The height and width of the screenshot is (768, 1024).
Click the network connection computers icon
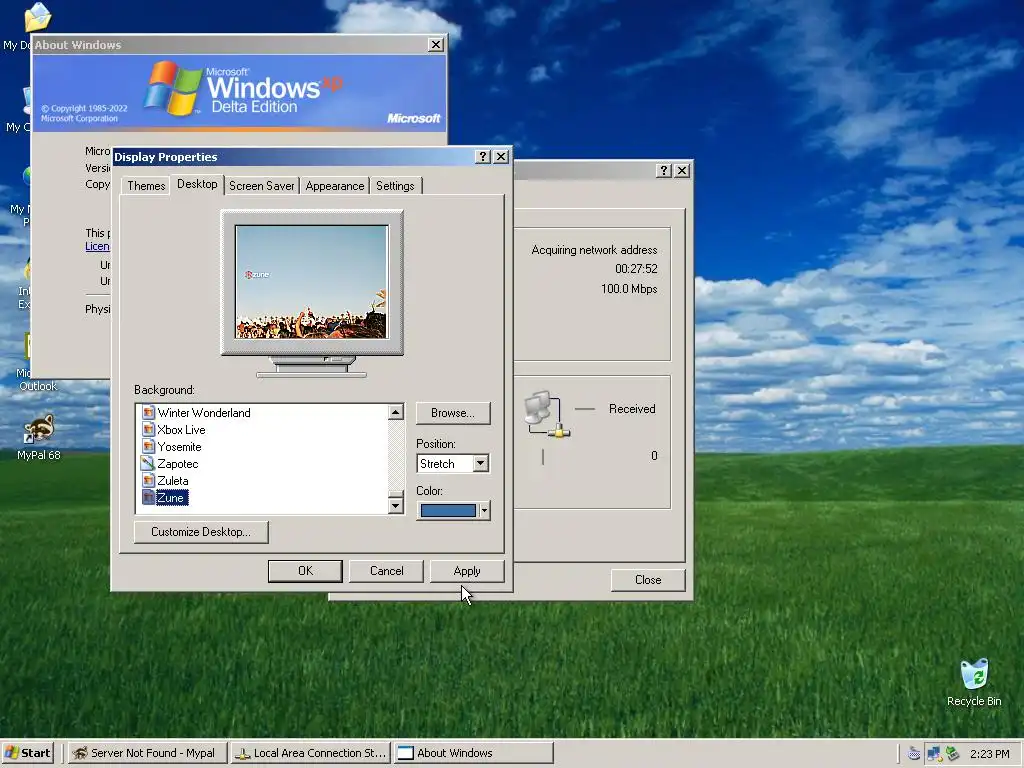(547, 414)
